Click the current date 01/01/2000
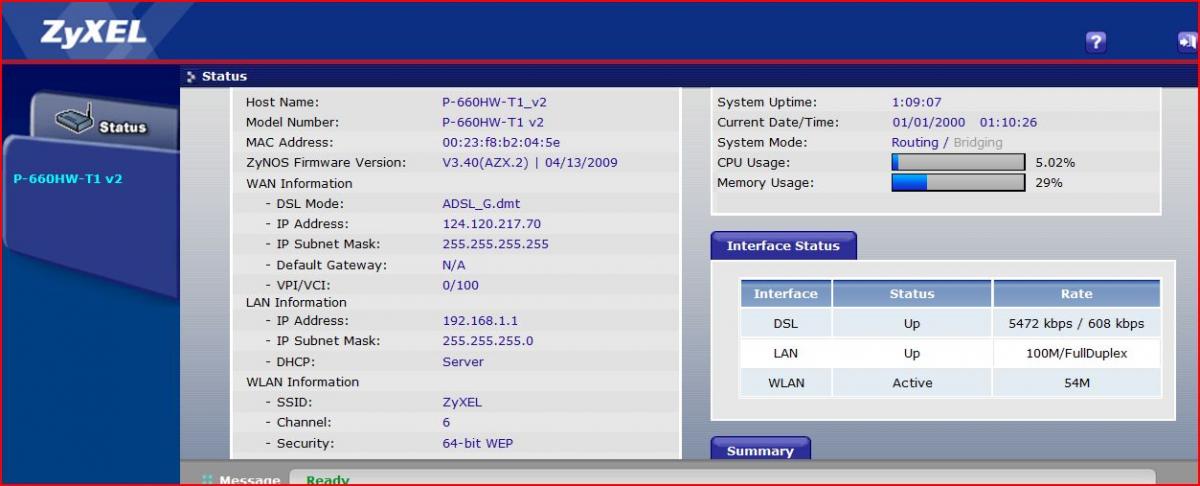Viewport: 1200px width, 486px height. [929, 122]
